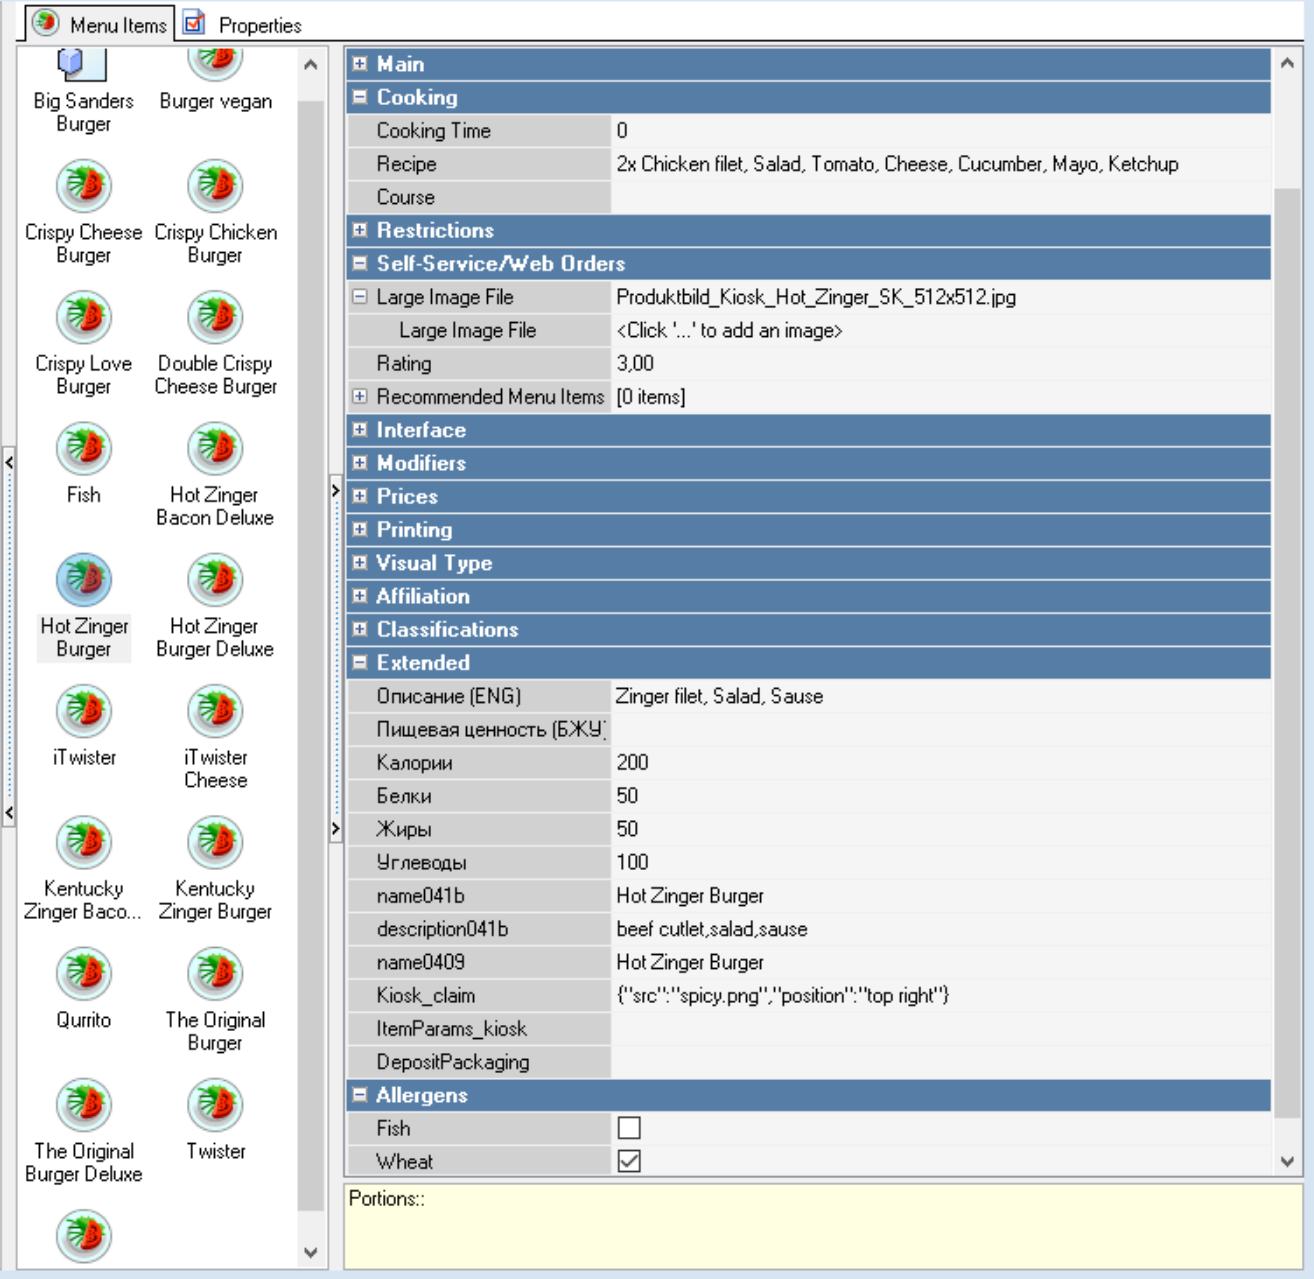1314x1279 pixels.
Task: Select the Fish menu item icon
Action: 84,448
